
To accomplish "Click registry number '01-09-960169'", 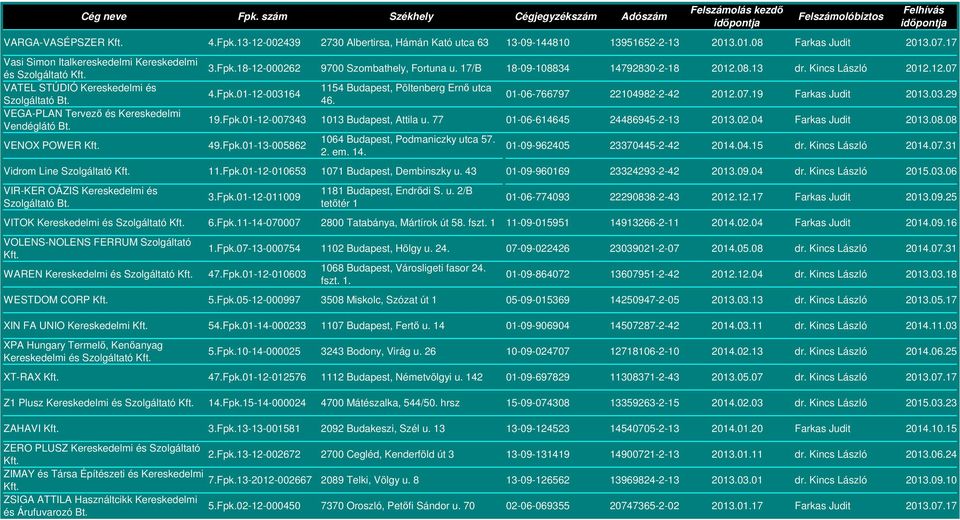I will [538, 171].
